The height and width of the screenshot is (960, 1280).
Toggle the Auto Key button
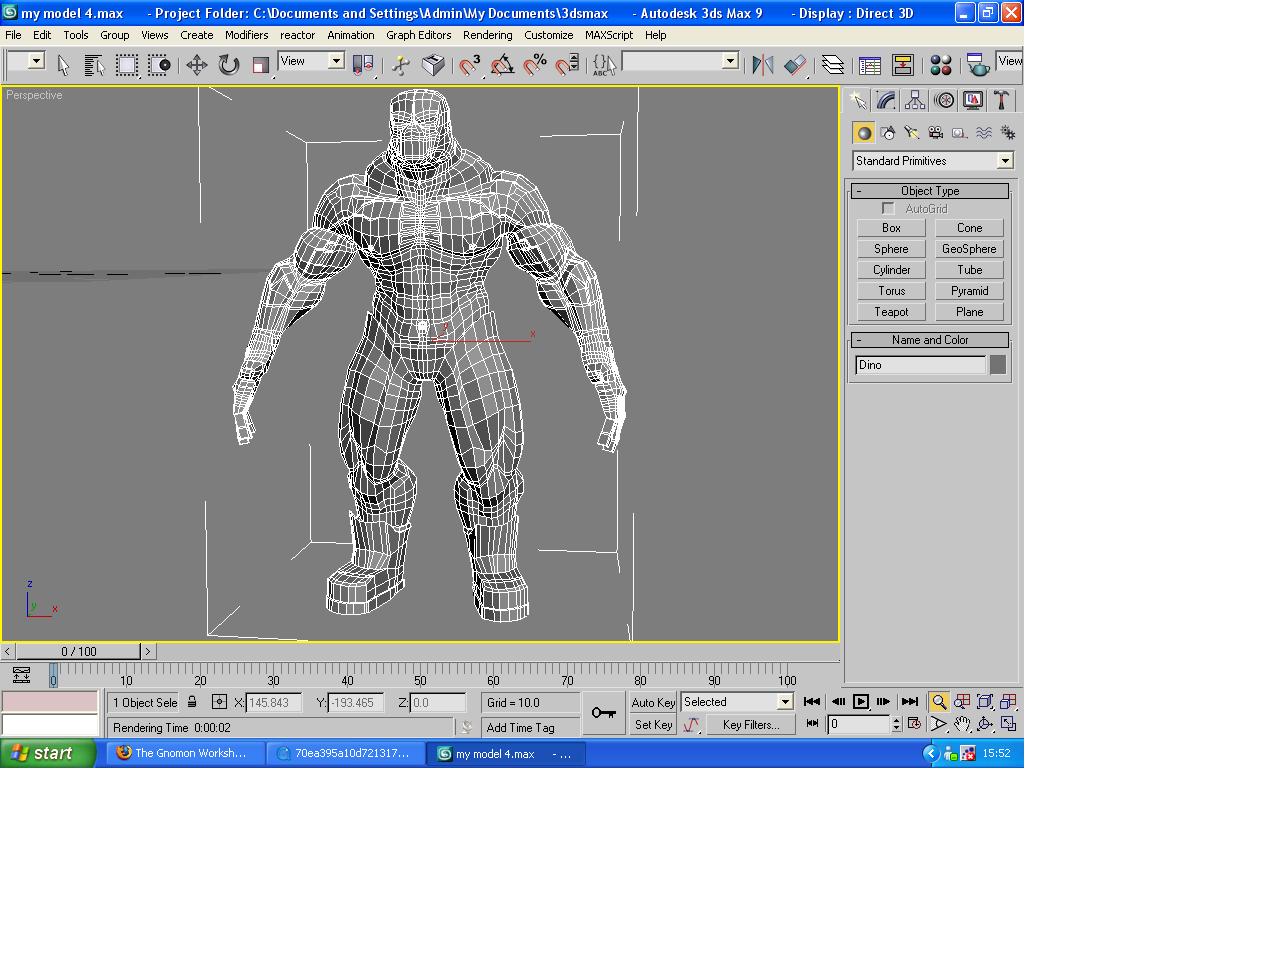[x=653, y=703]
